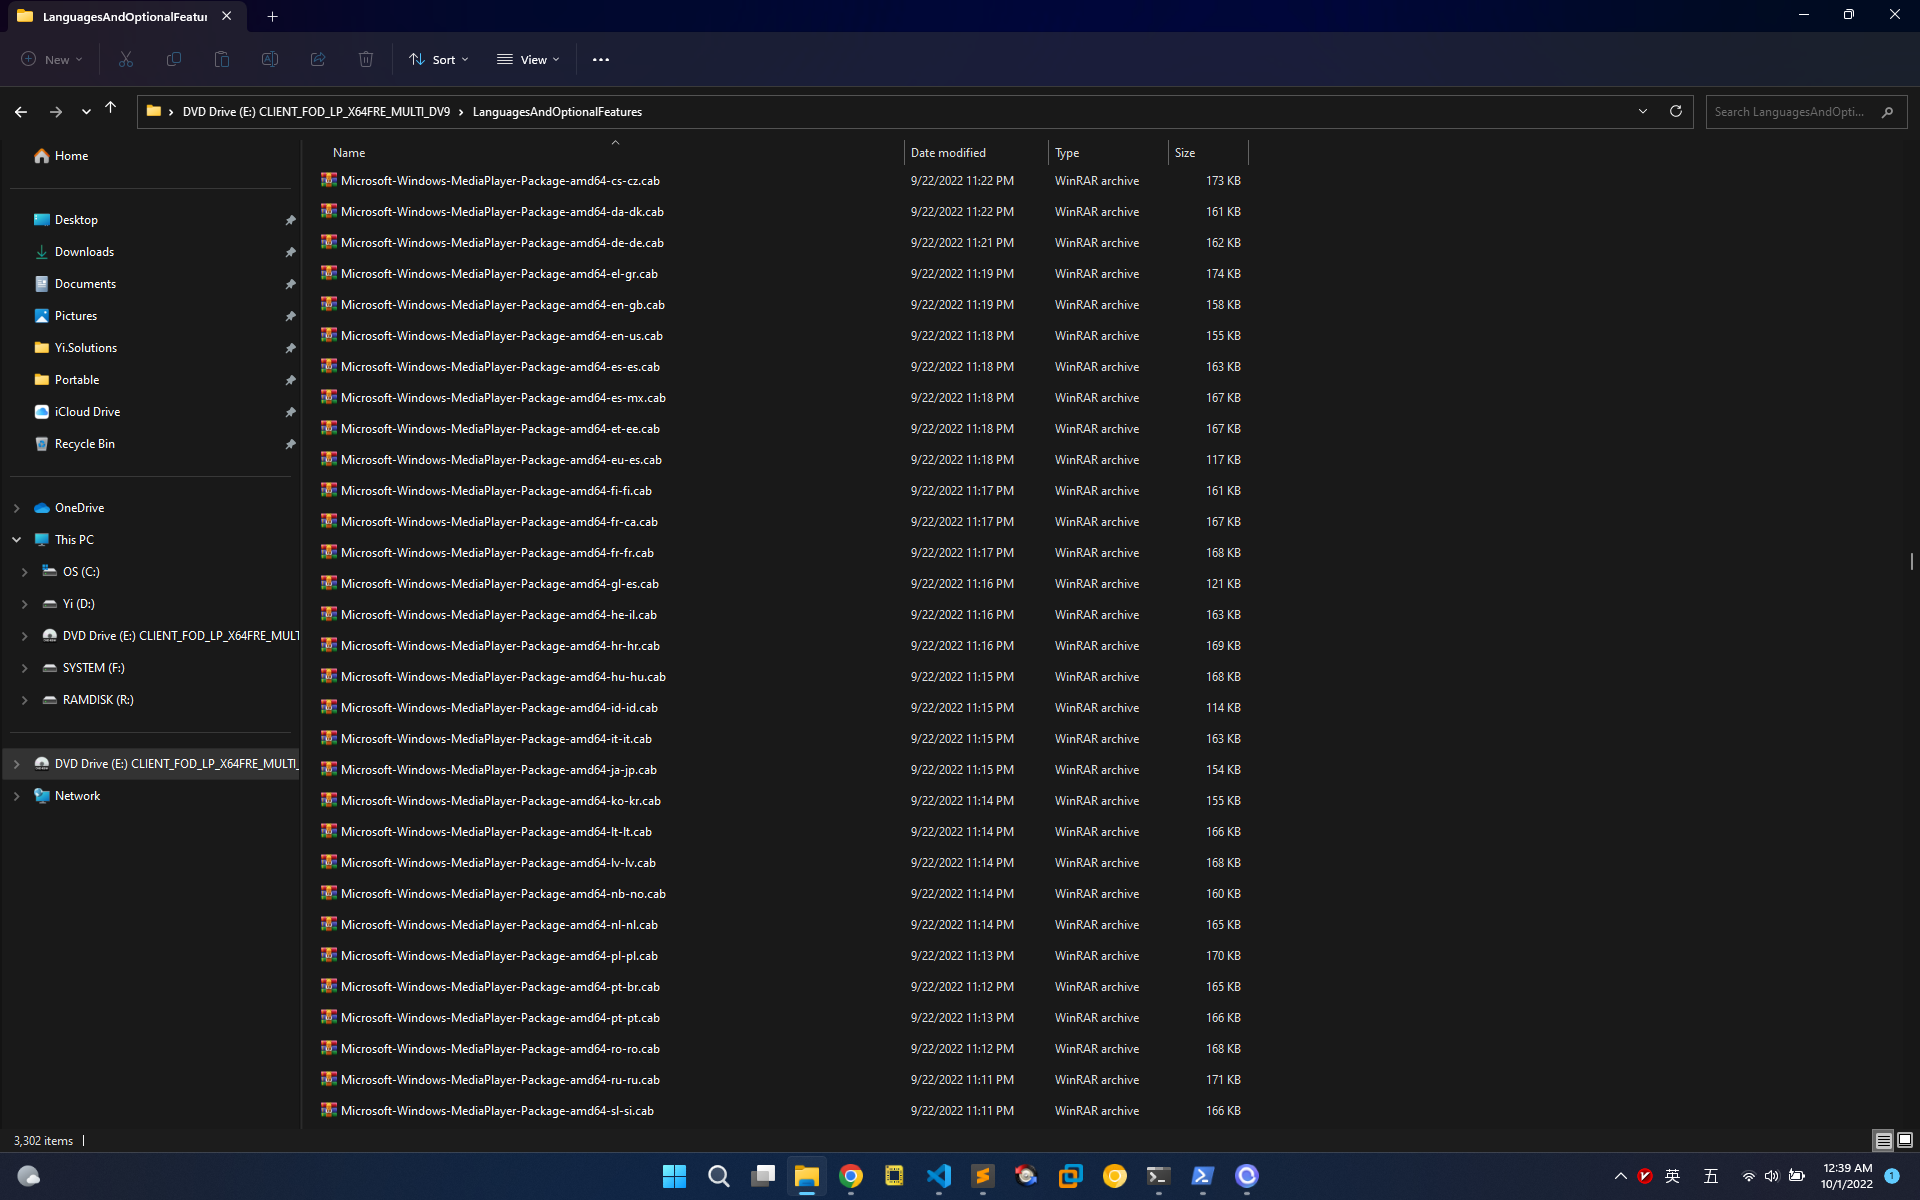This screenshot has height=1200, width=1920.
Task: Click the Search LanguagesAndOptionalFeatures field
Action: (1790, 112)
